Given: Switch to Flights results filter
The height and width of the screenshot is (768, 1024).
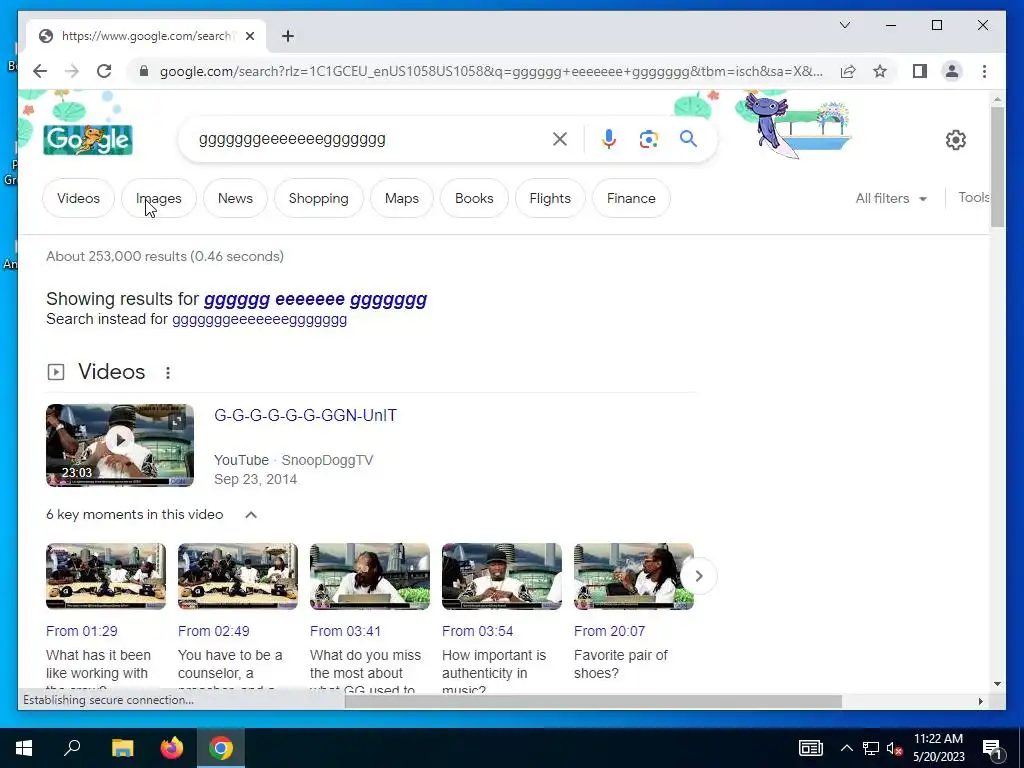Looking at the screenshot, I should 550,198.
